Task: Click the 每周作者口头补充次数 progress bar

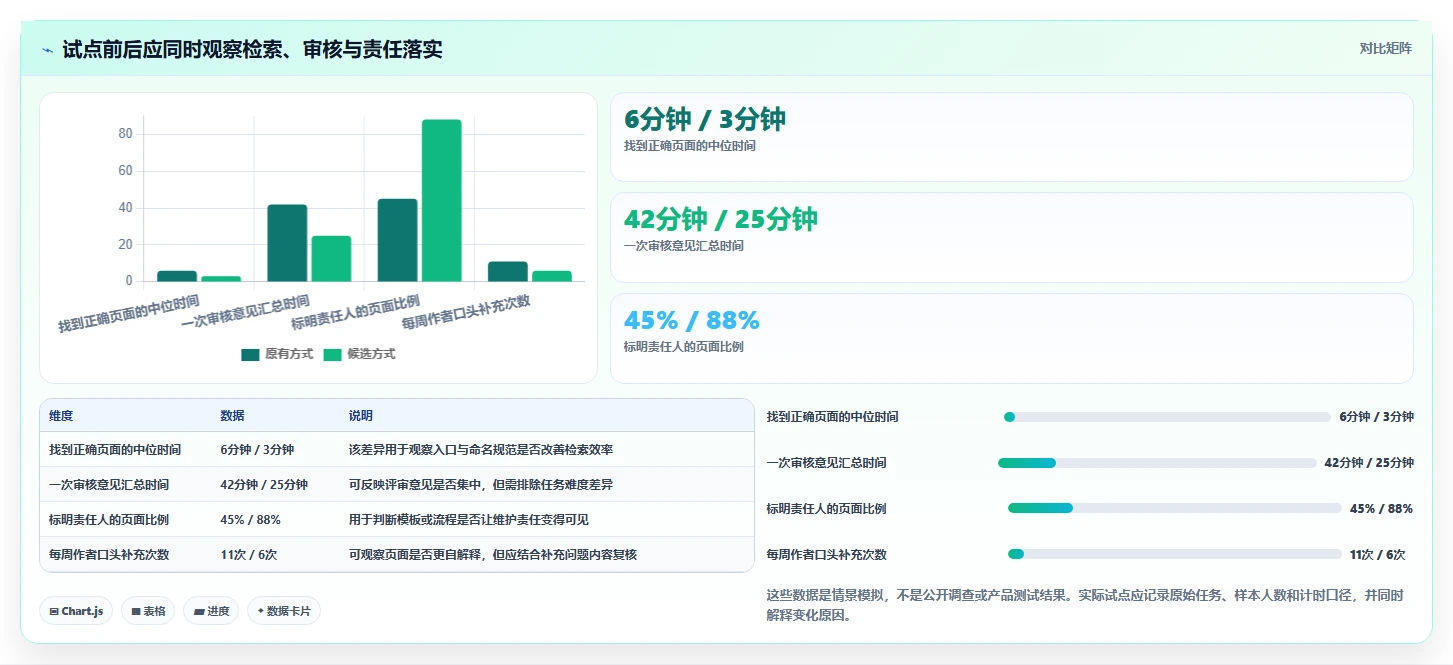Action: click(x=1174, y=554)
